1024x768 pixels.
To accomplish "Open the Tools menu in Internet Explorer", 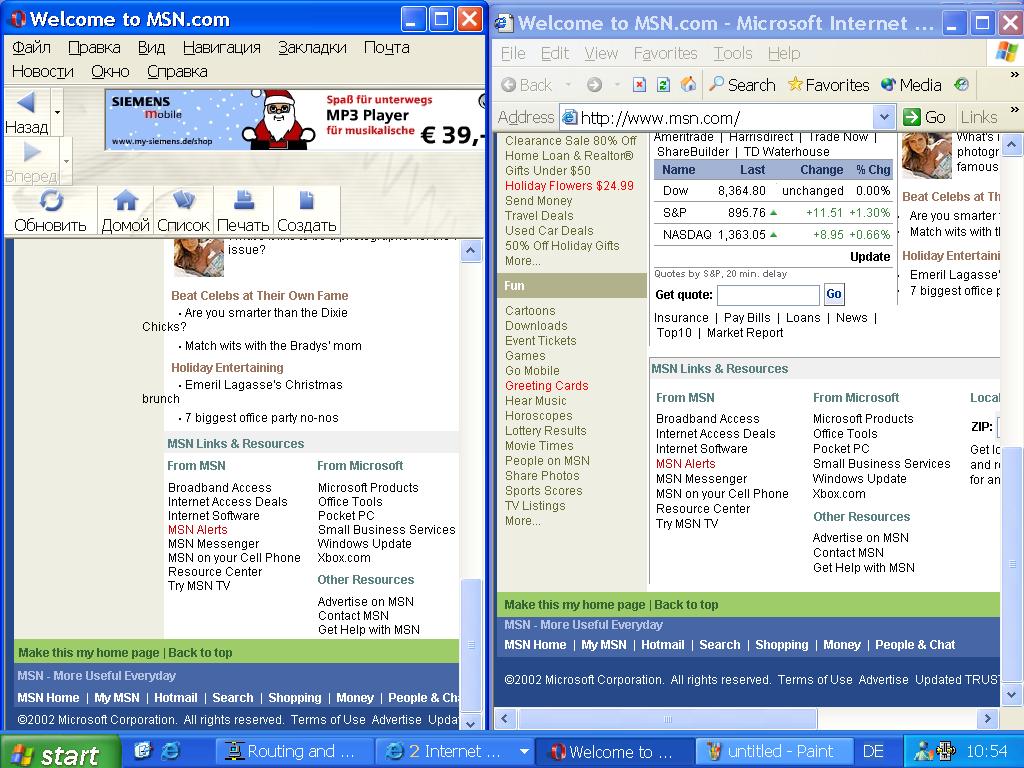I will 733,53.
